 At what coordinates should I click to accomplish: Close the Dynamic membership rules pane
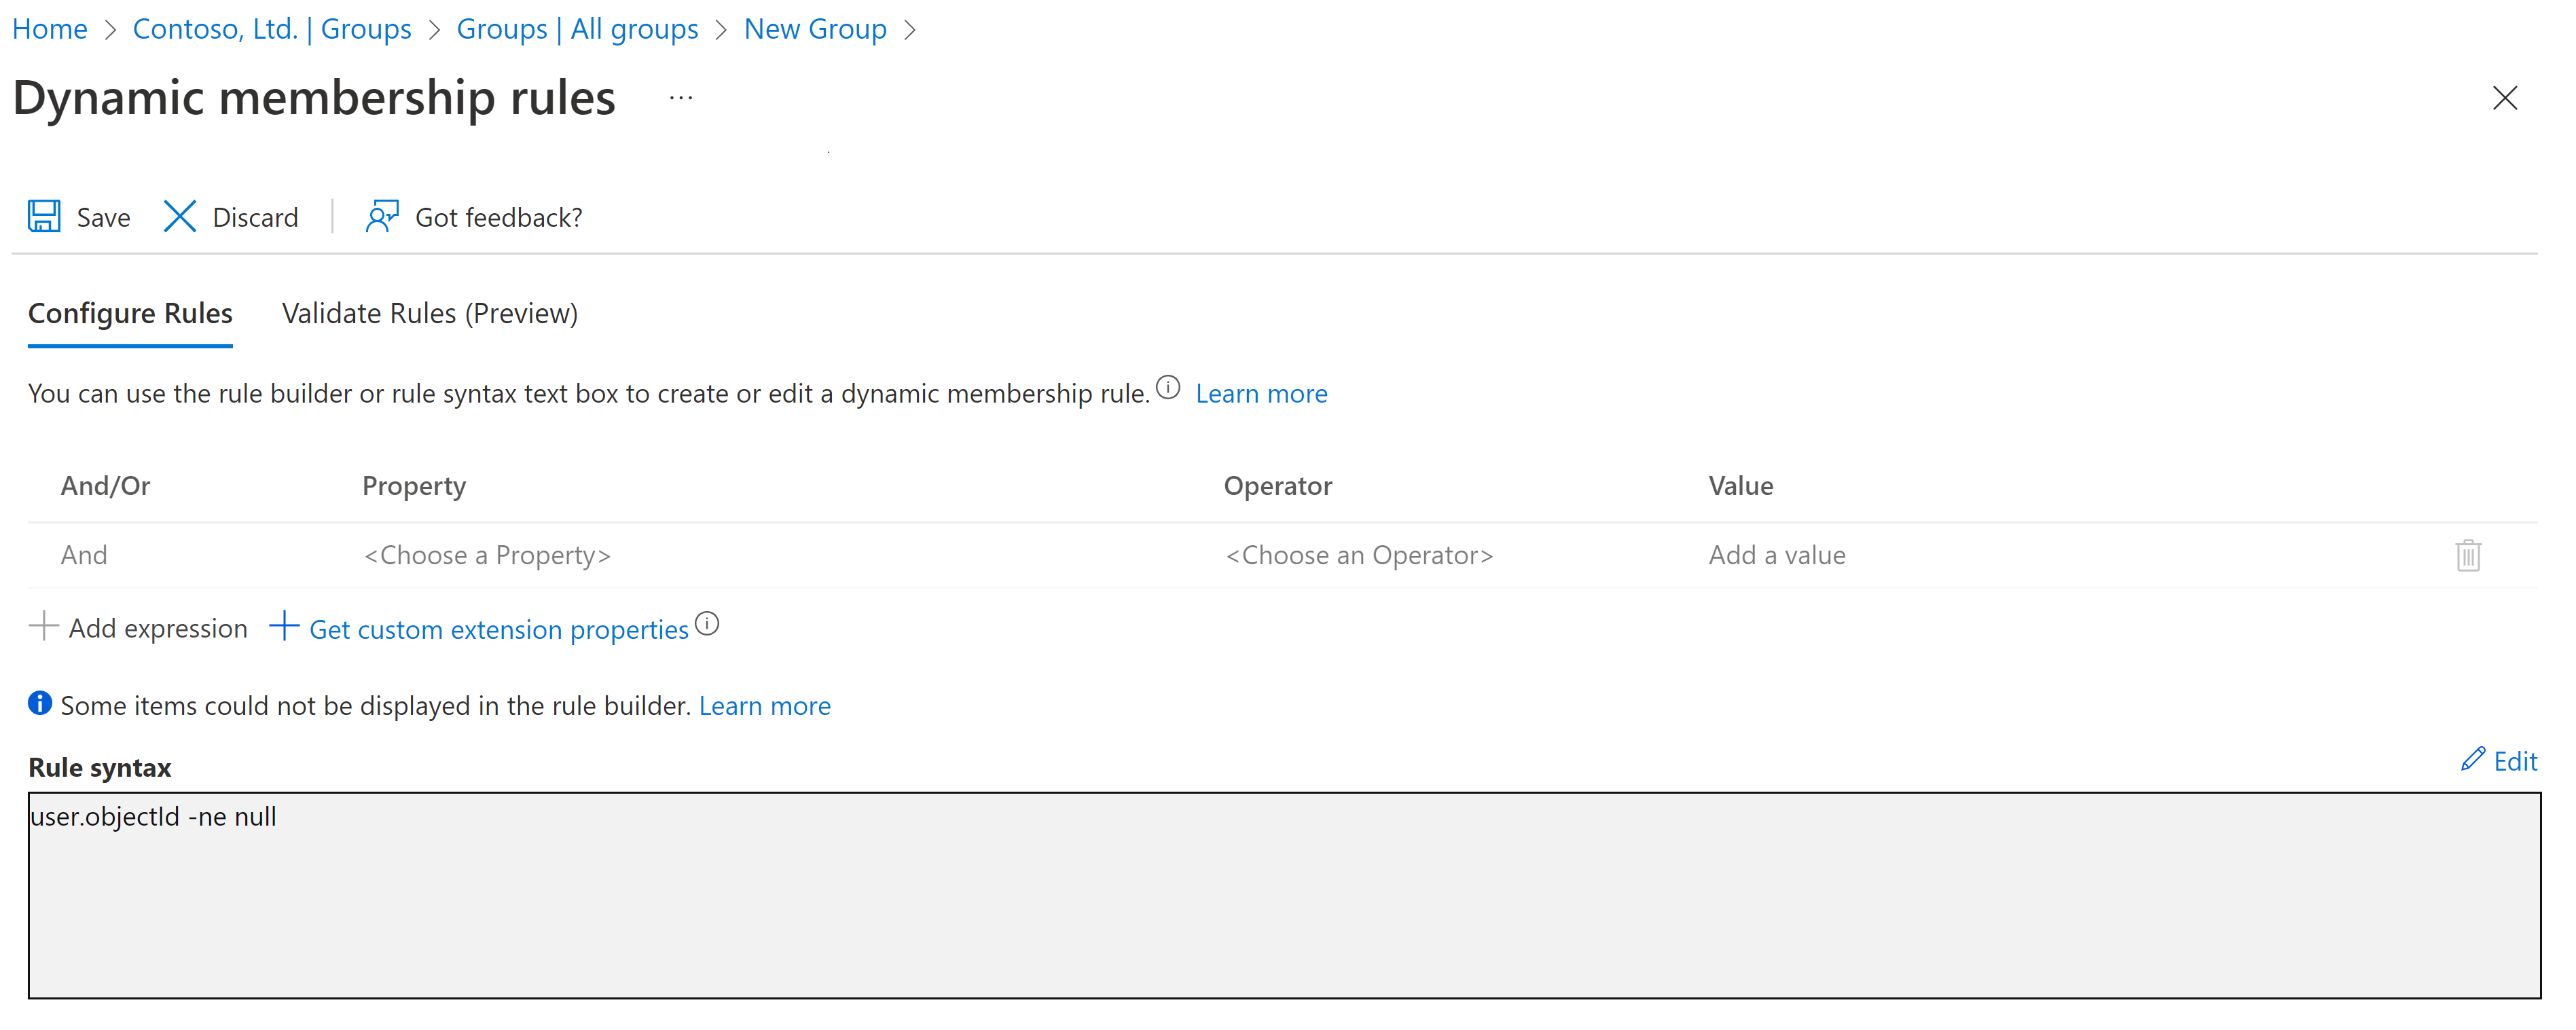coord(2504,98)
